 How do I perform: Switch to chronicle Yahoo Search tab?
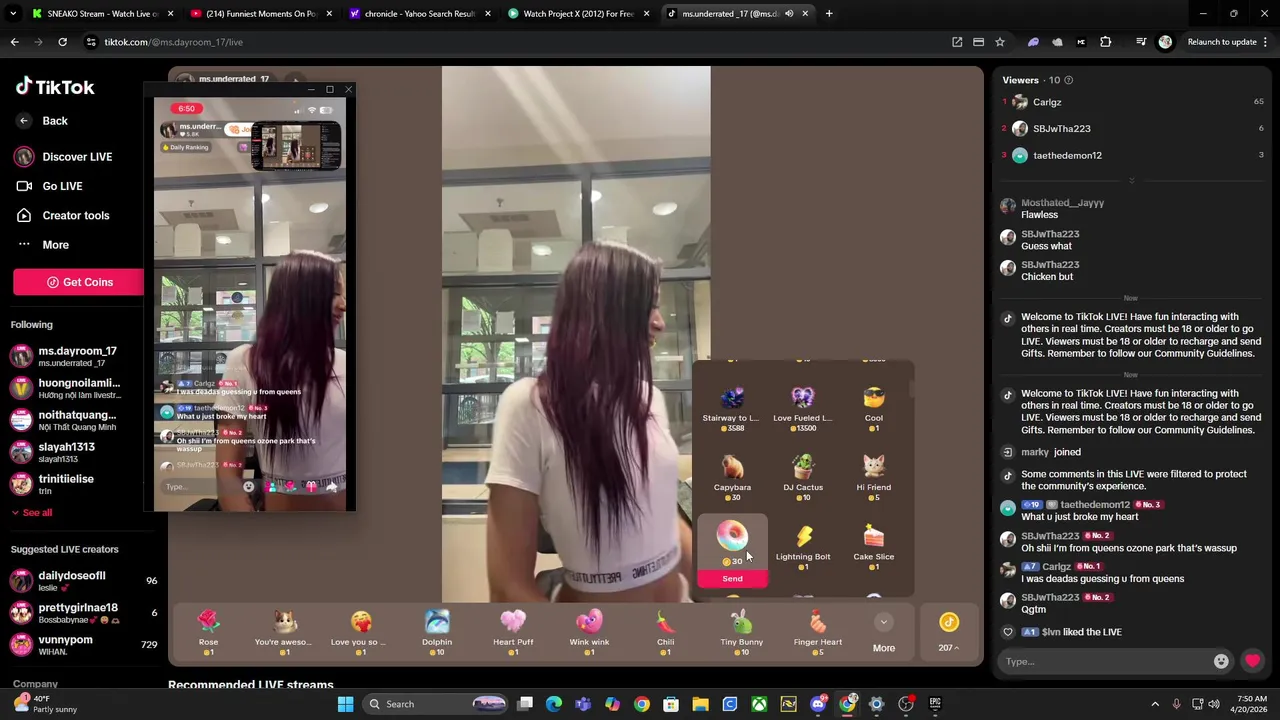click(x=419, y=14)
